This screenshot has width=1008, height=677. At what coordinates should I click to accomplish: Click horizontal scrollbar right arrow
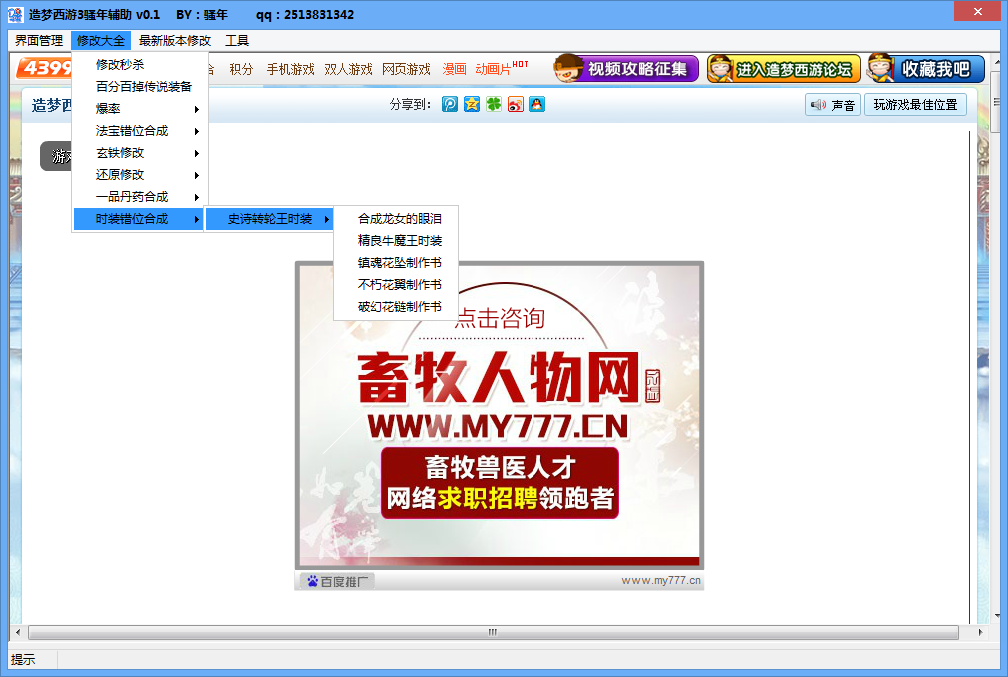[x=980, y=632]
